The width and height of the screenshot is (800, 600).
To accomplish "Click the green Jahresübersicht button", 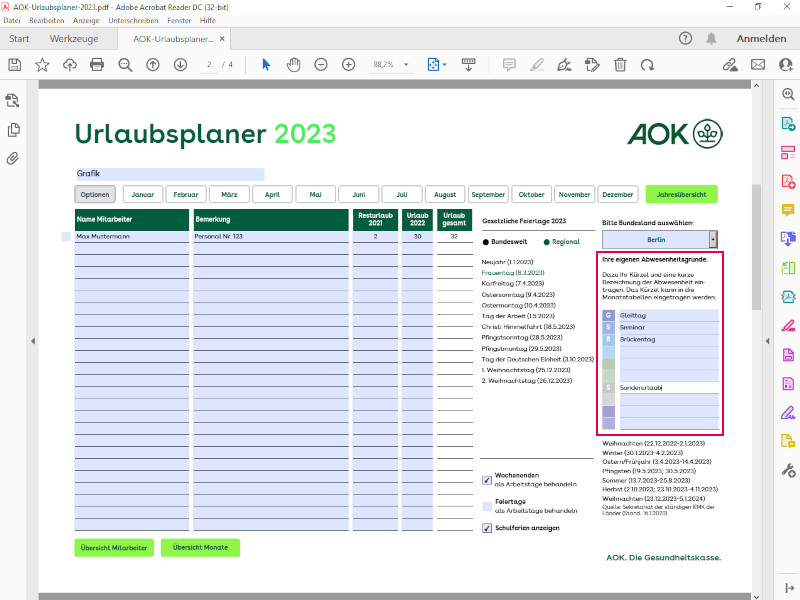I will pyautogui.click(x=681, y=194).
